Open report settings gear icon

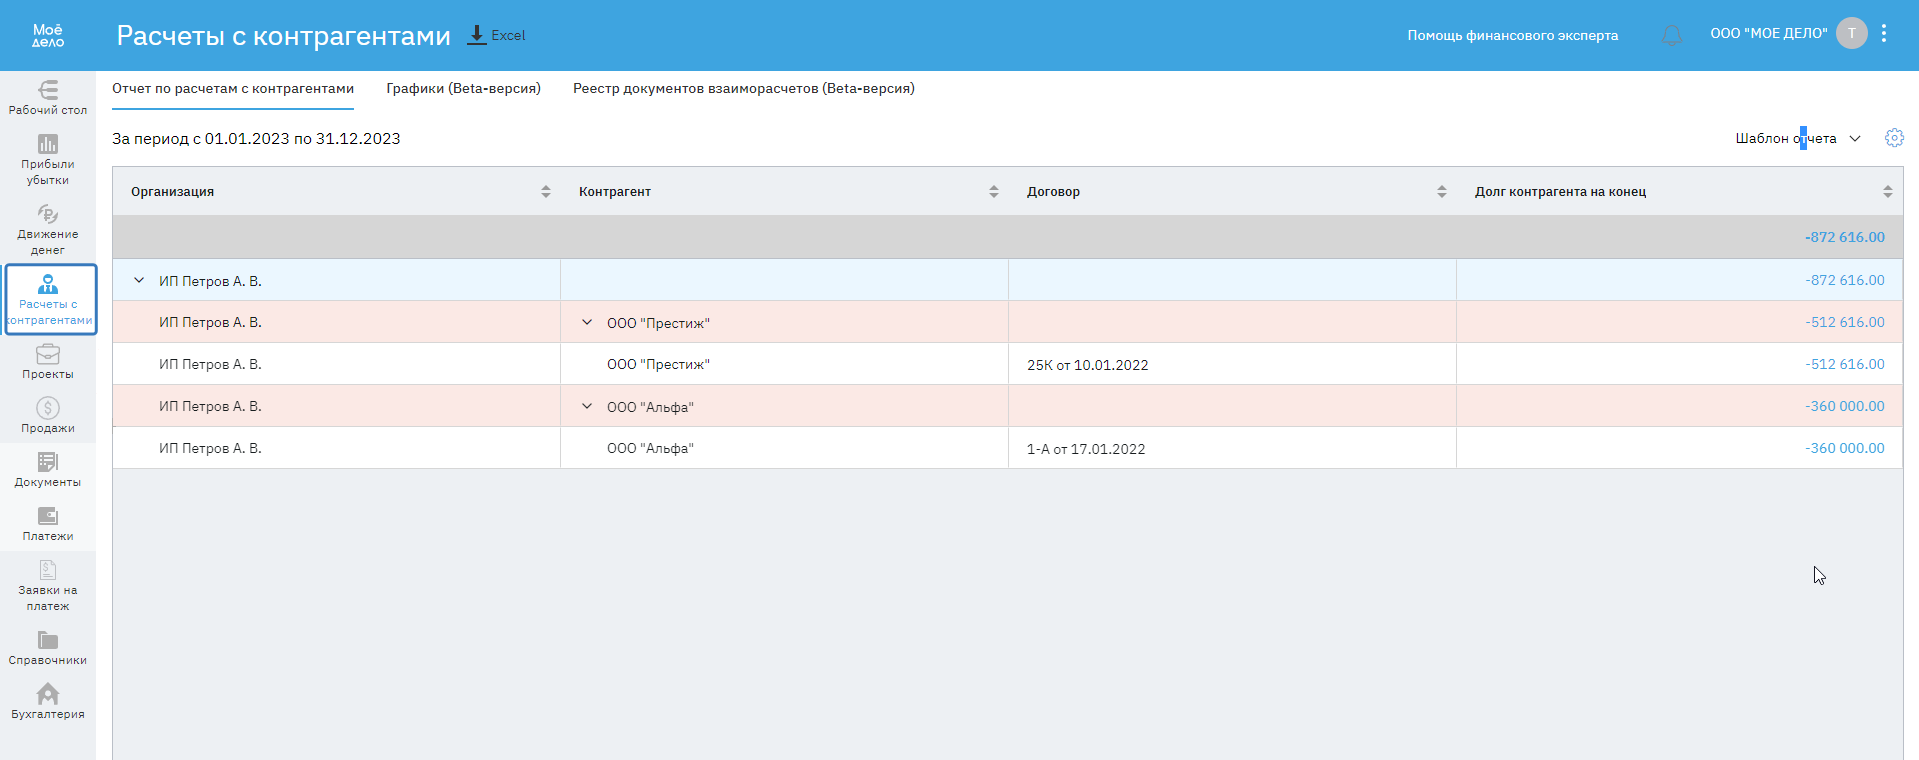1894,138
